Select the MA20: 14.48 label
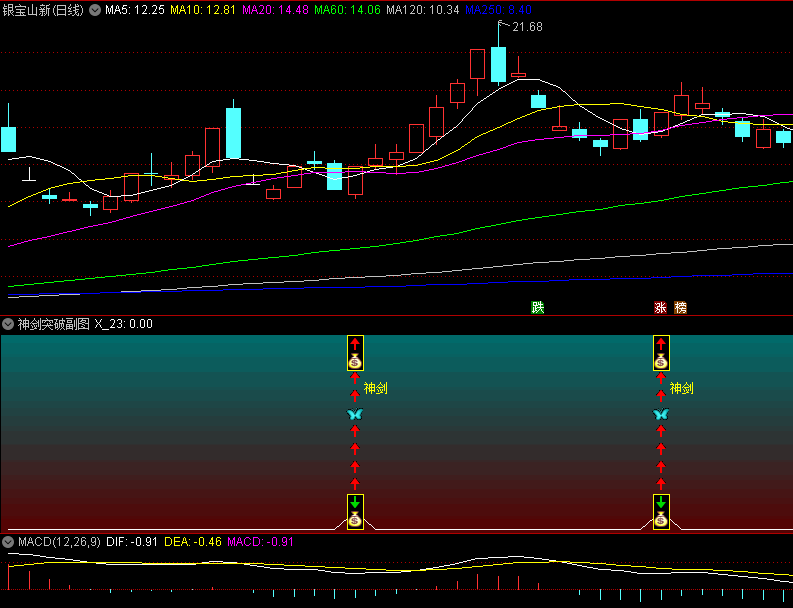Viewport: 793px width, 608px height. click(x=275, y=10)
